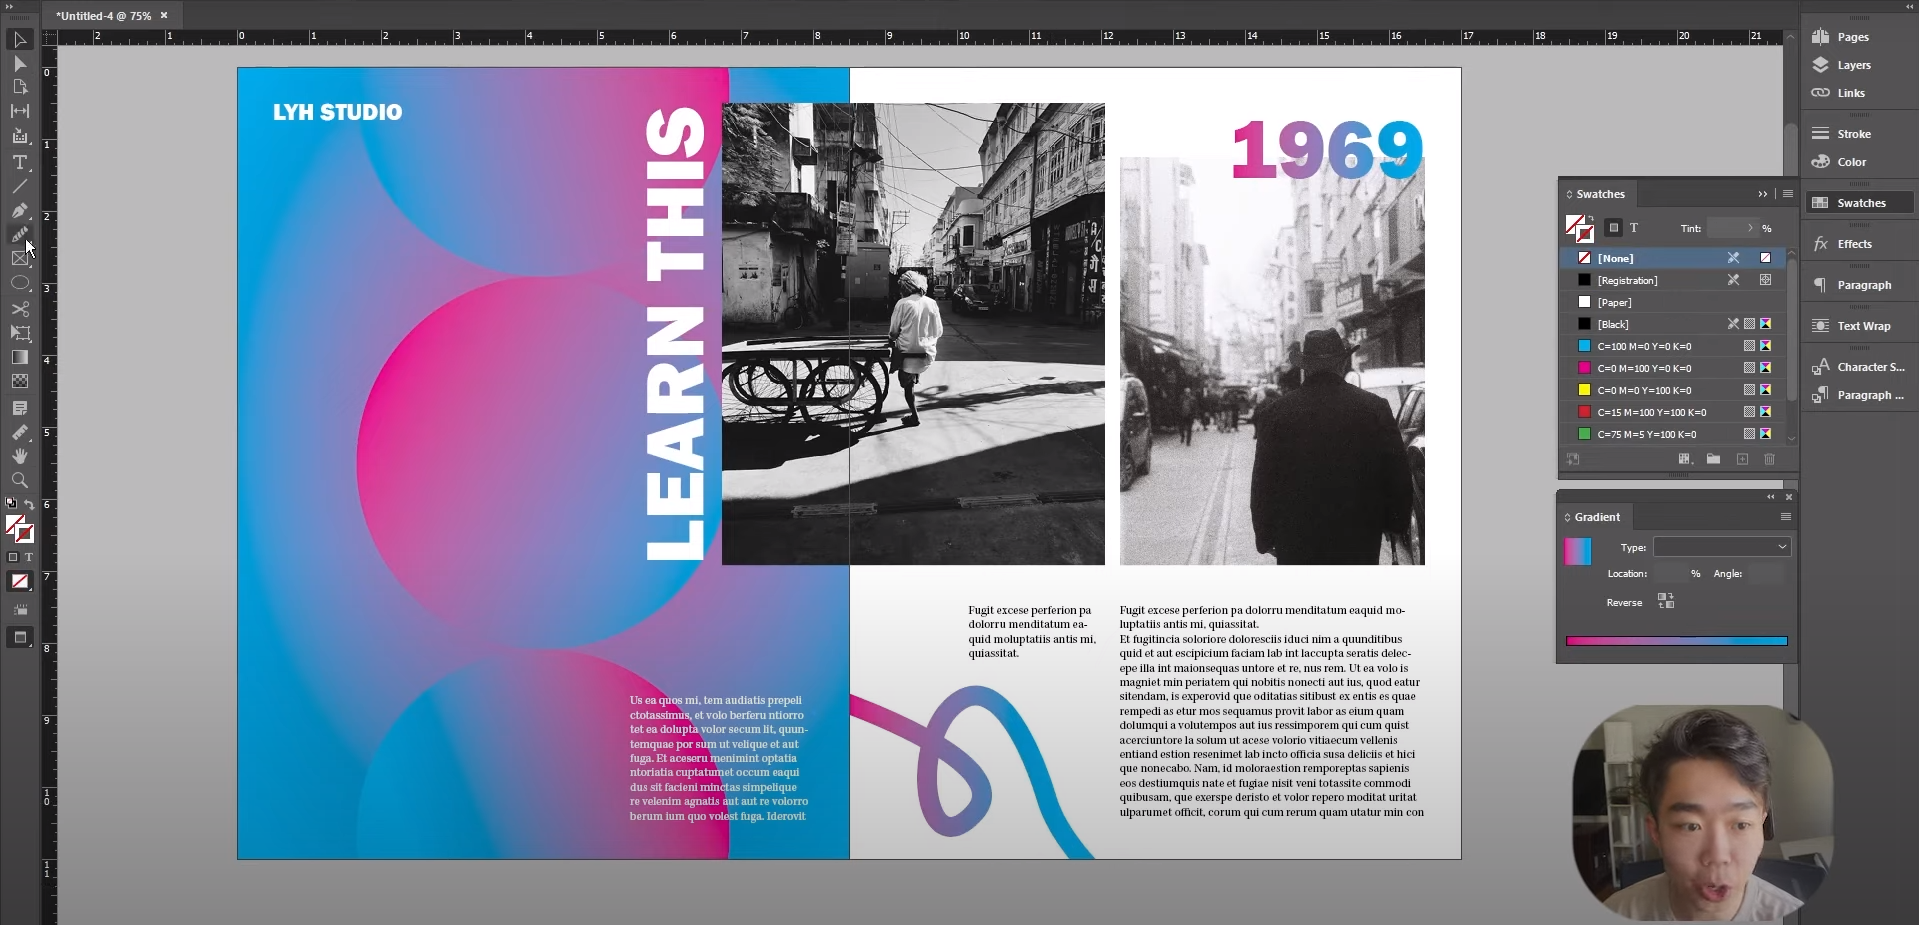Select the Pen tool

click(19, 210)
